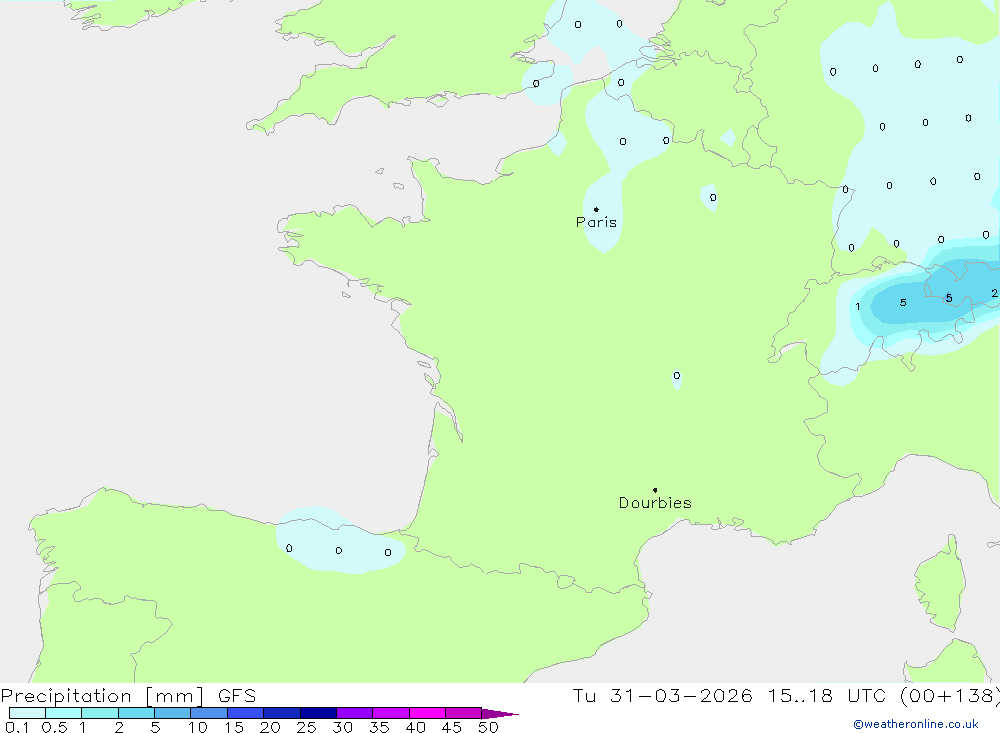Click the '50' legend scale label

pyautogui.click(x=489, y=727)
